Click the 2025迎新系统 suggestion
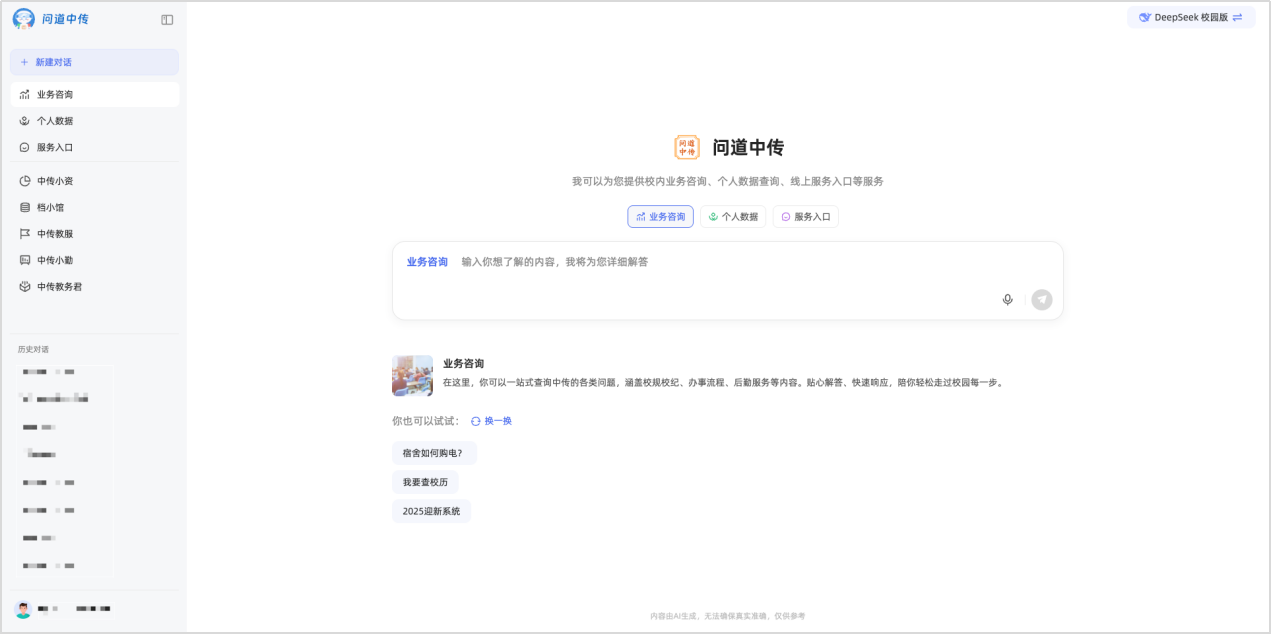Screen dimensions: 1272x635 (x=431, y=511)
